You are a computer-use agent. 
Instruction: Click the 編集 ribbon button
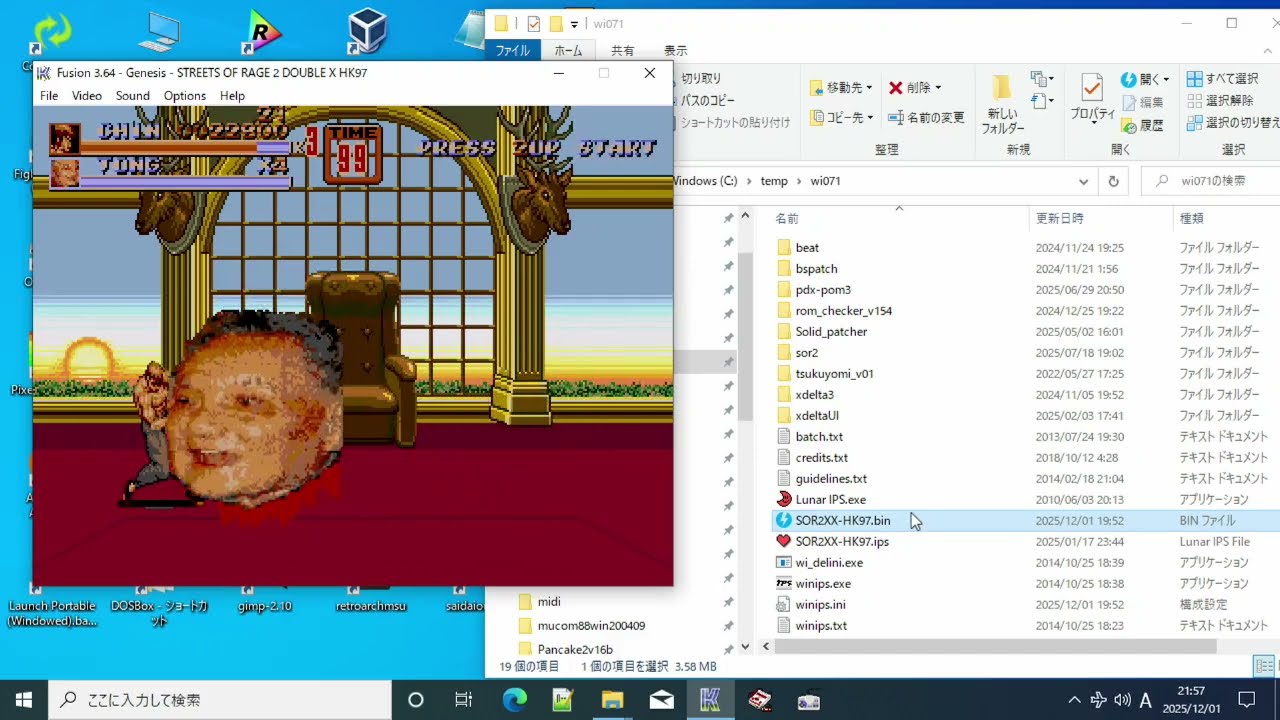(x=1143, y=102)
